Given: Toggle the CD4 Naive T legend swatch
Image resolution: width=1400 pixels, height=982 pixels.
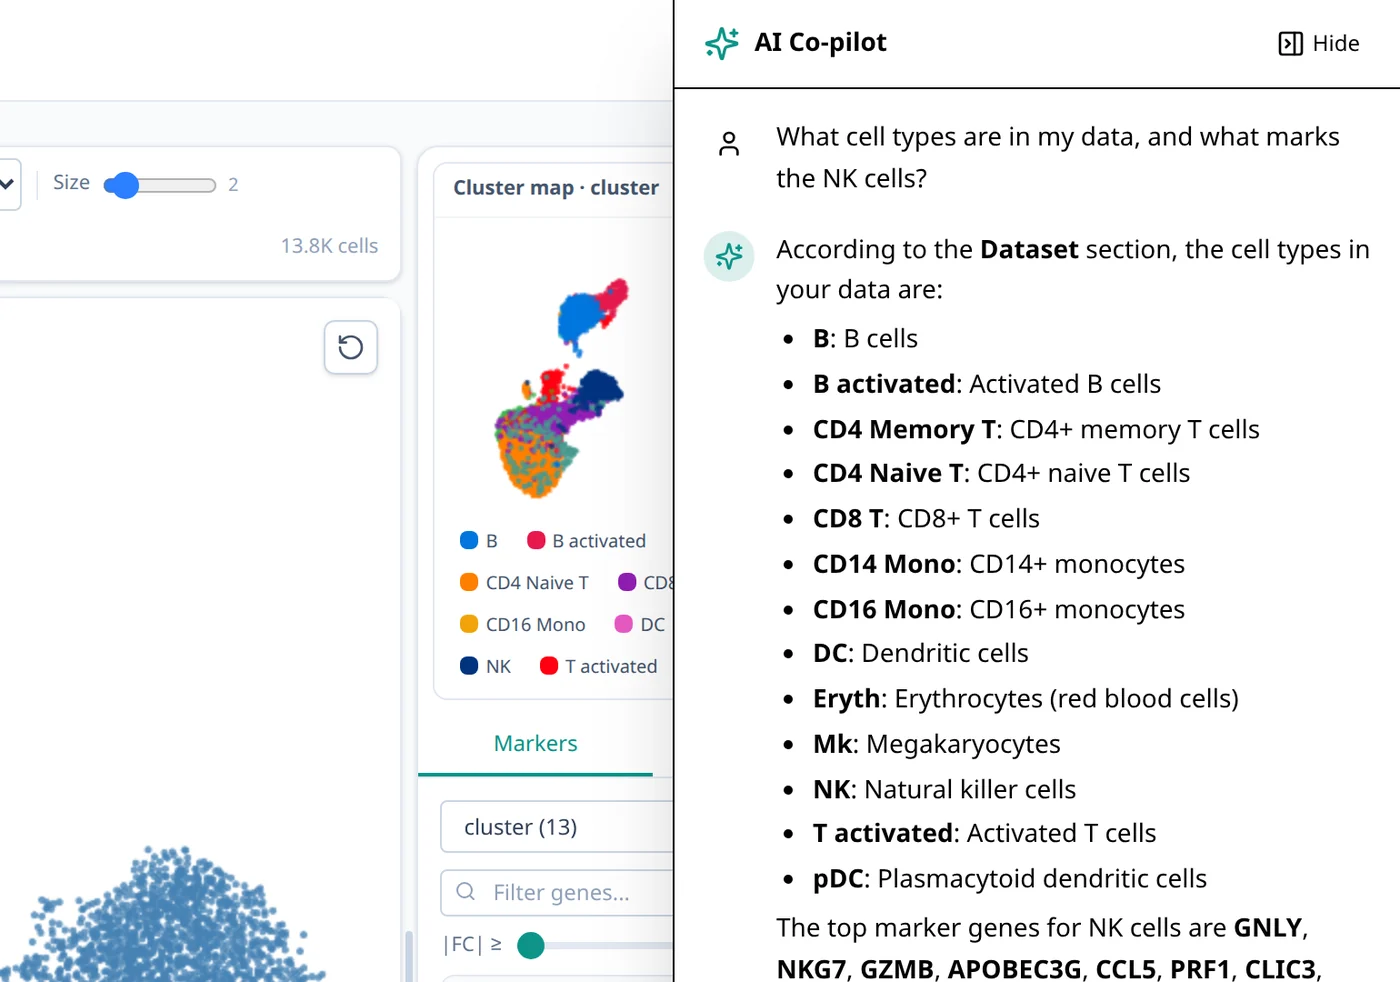Looking at the screenshot, I should [x=469, y=582].
